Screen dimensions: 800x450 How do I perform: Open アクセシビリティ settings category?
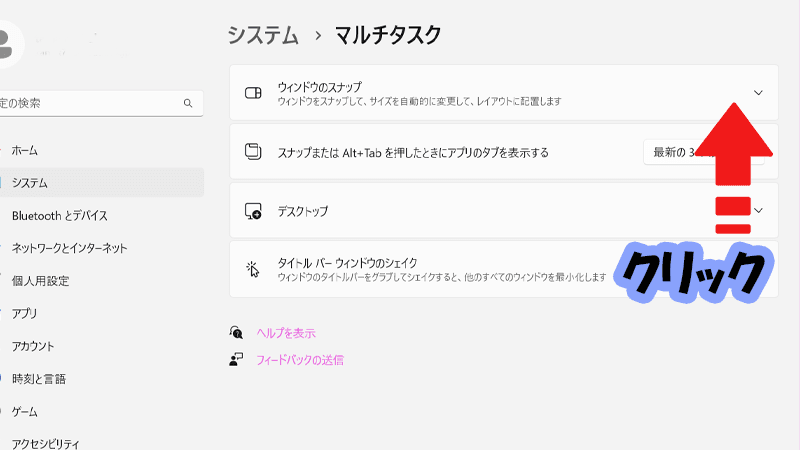click(45, 443)
